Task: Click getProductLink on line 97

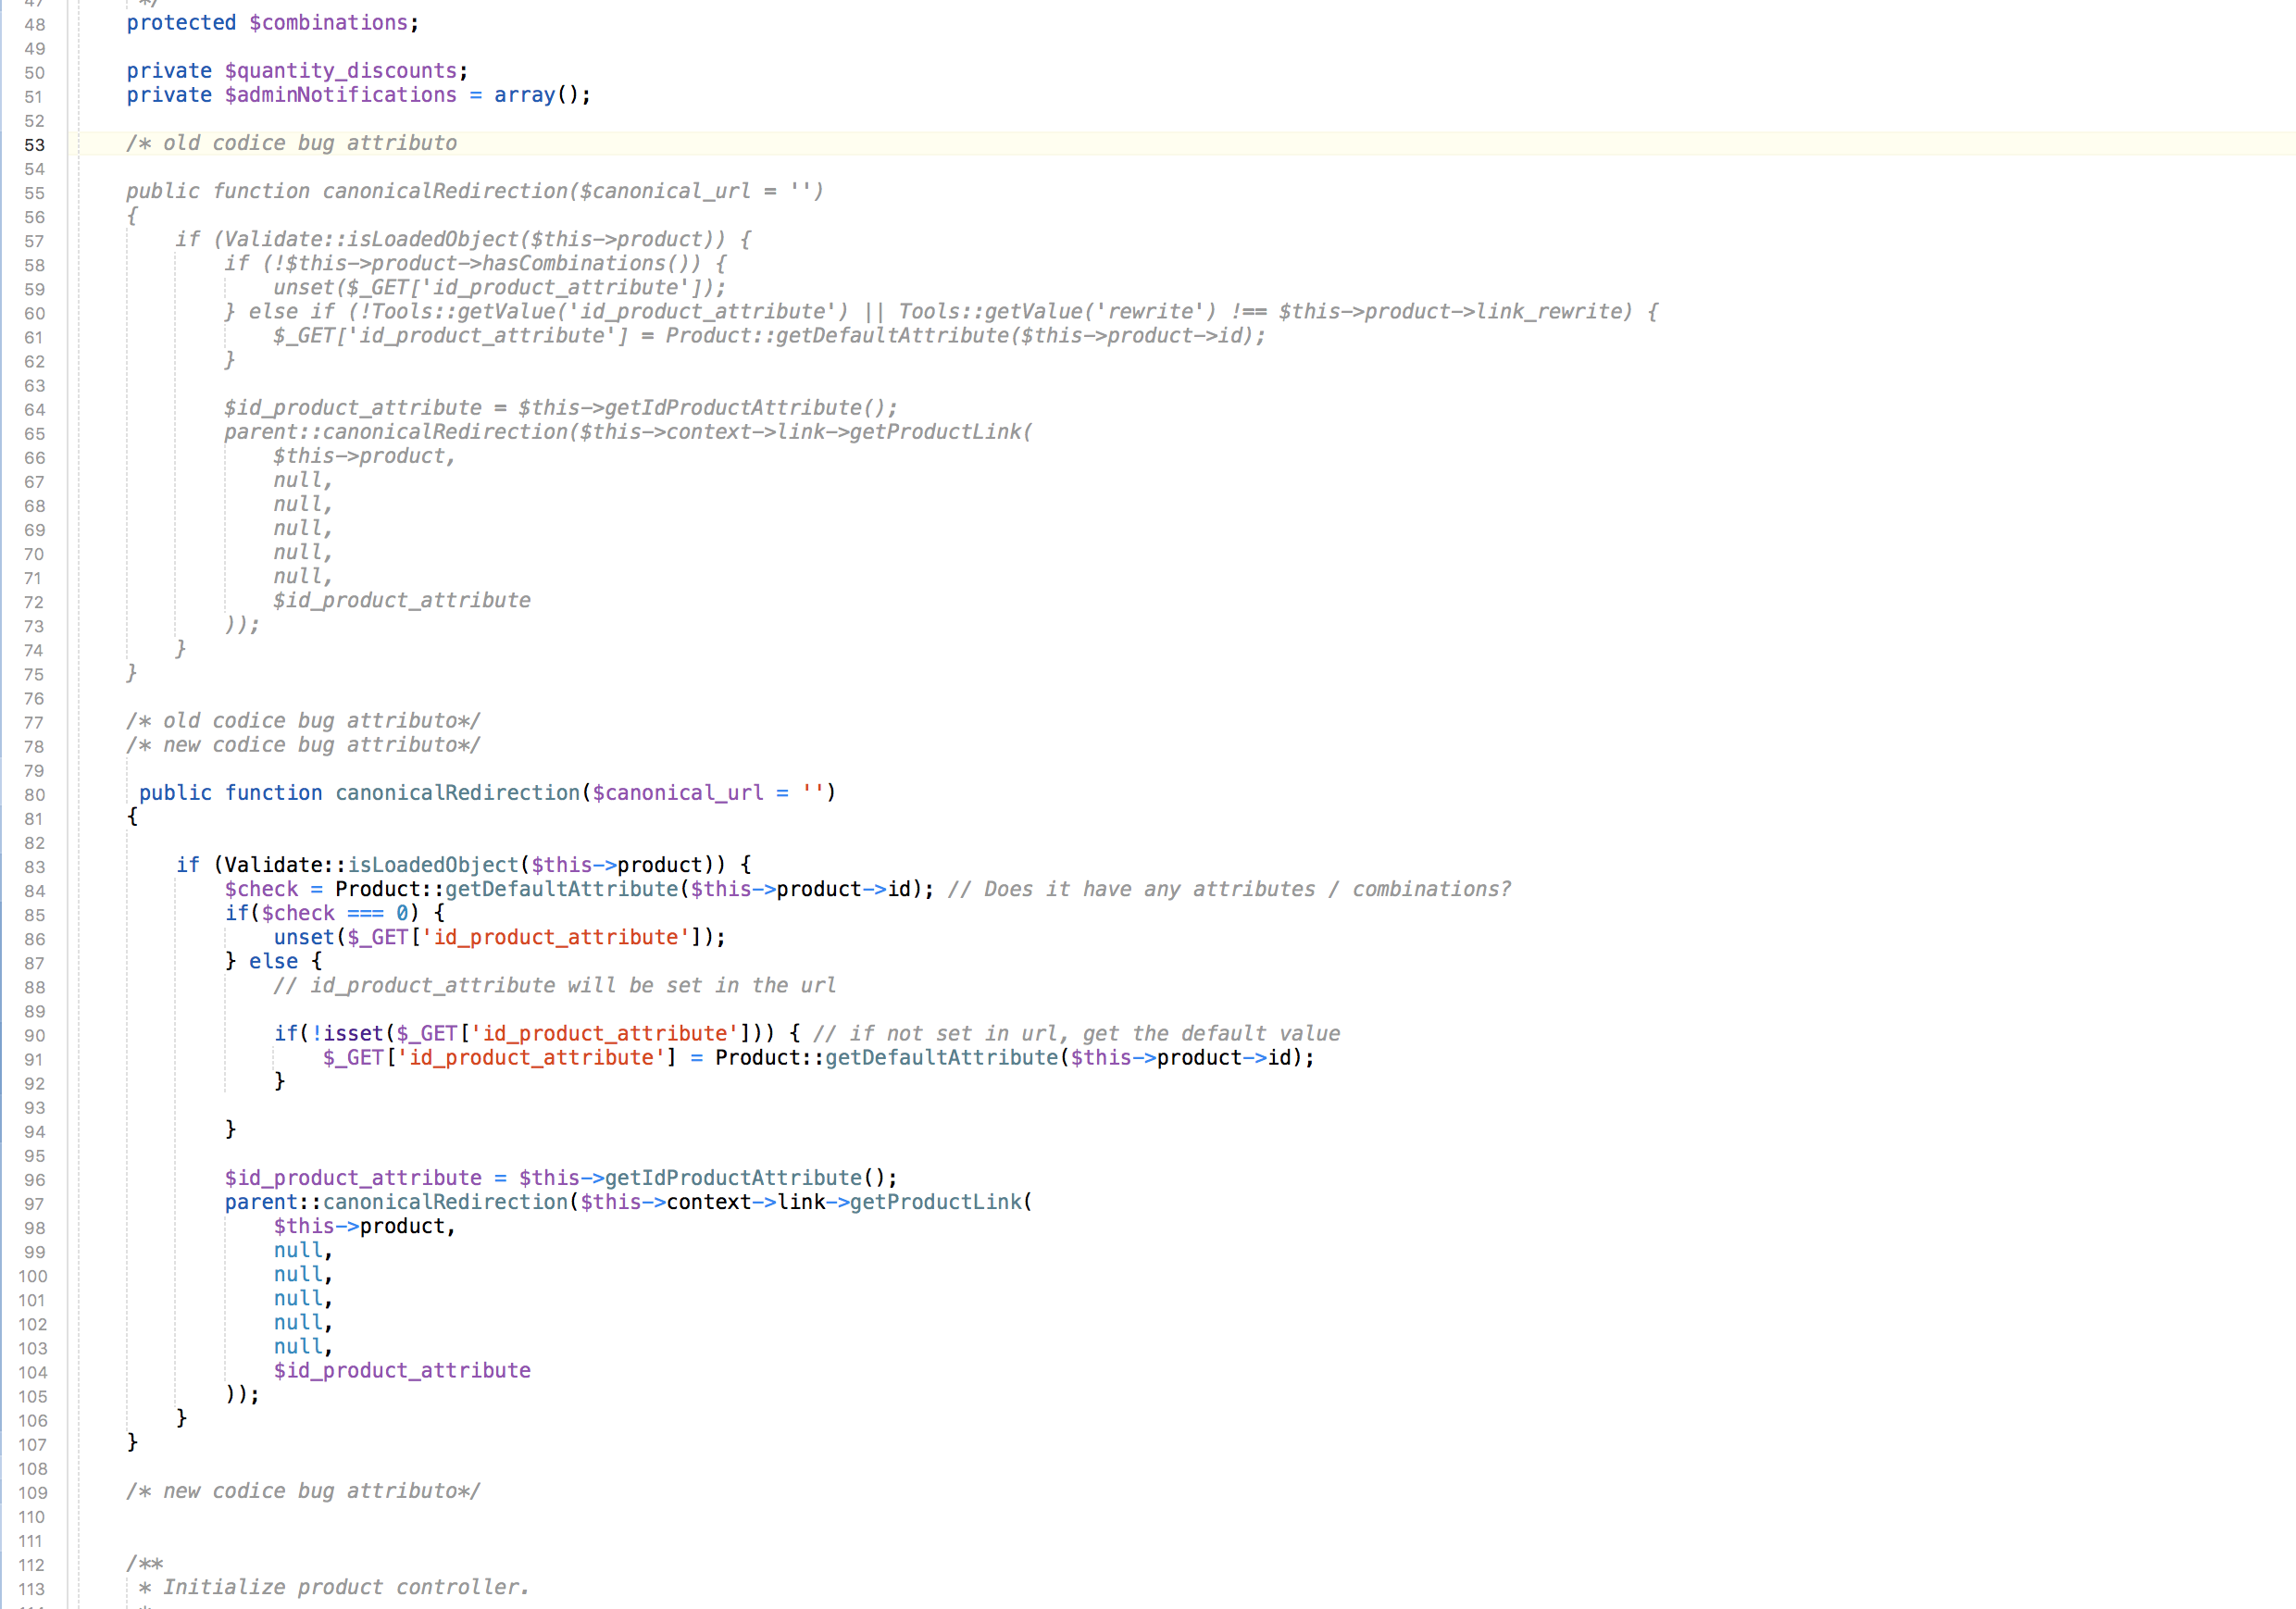Action: pos(935,1202)
